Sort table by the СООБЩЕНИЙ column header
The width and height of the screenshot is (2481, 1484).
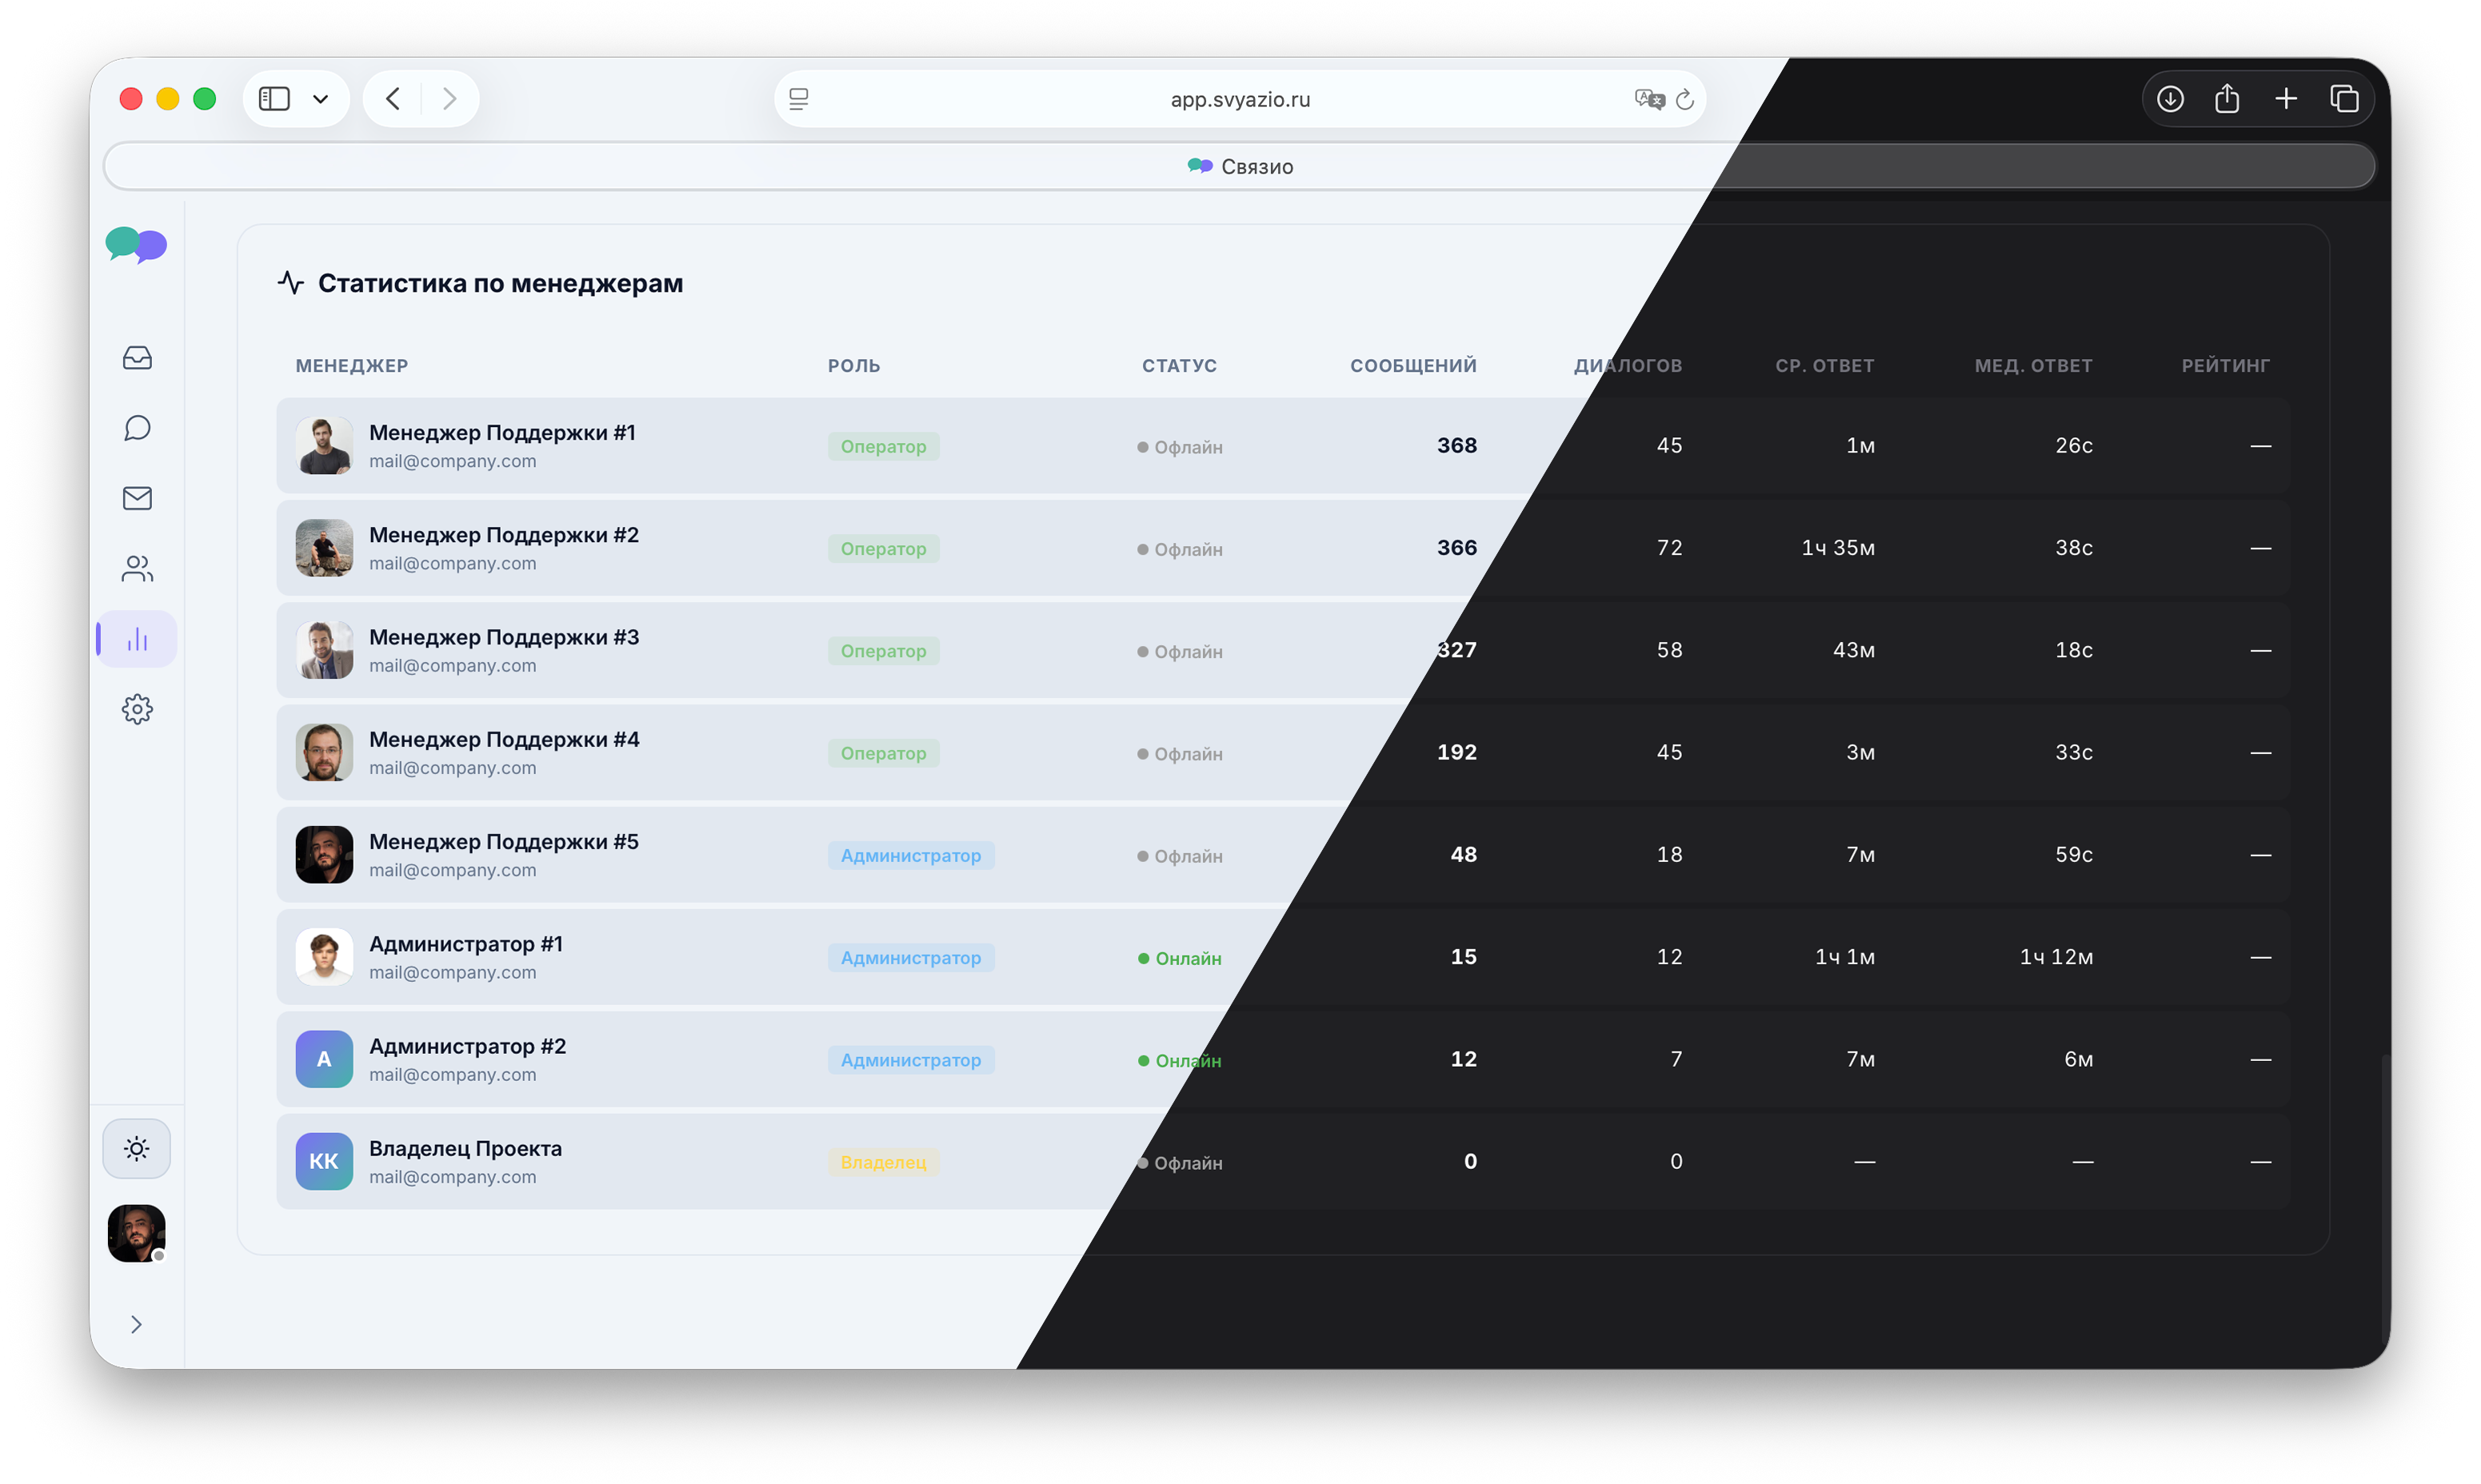click(1413, 365)
